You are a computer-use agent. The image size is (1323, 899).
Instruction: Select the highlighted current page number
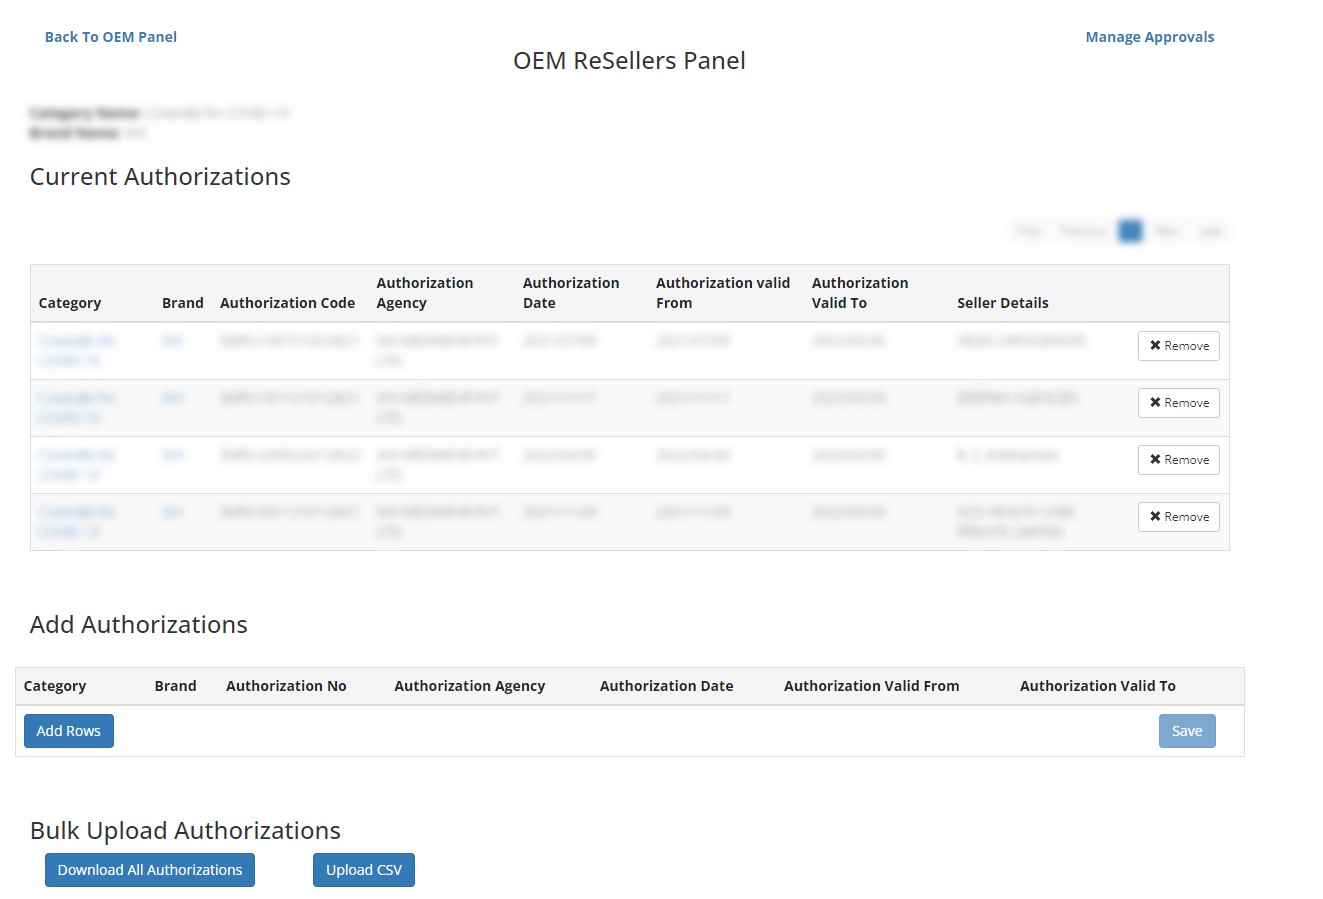(1130, 230)
